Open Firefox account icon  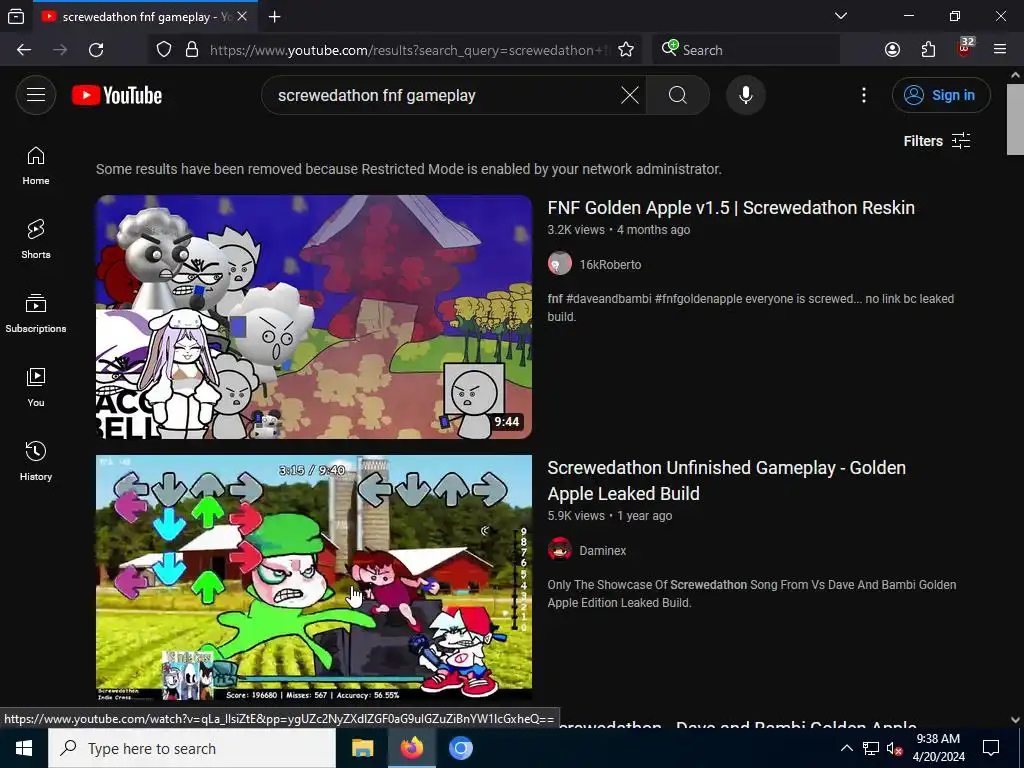(893, 50)
